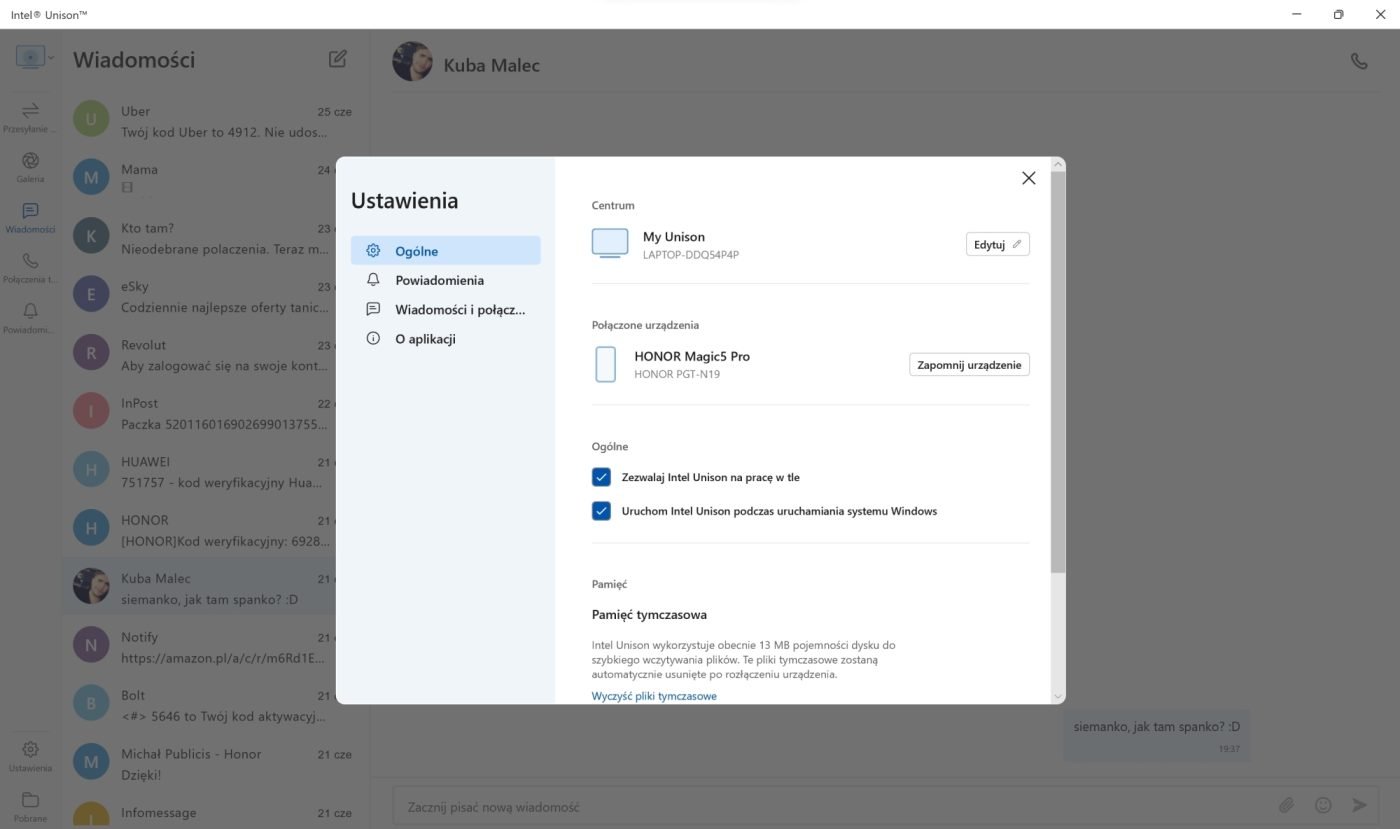Click the Edytuj button for My Unison
The image size is (1400, 829).
[x=998, y=244]
